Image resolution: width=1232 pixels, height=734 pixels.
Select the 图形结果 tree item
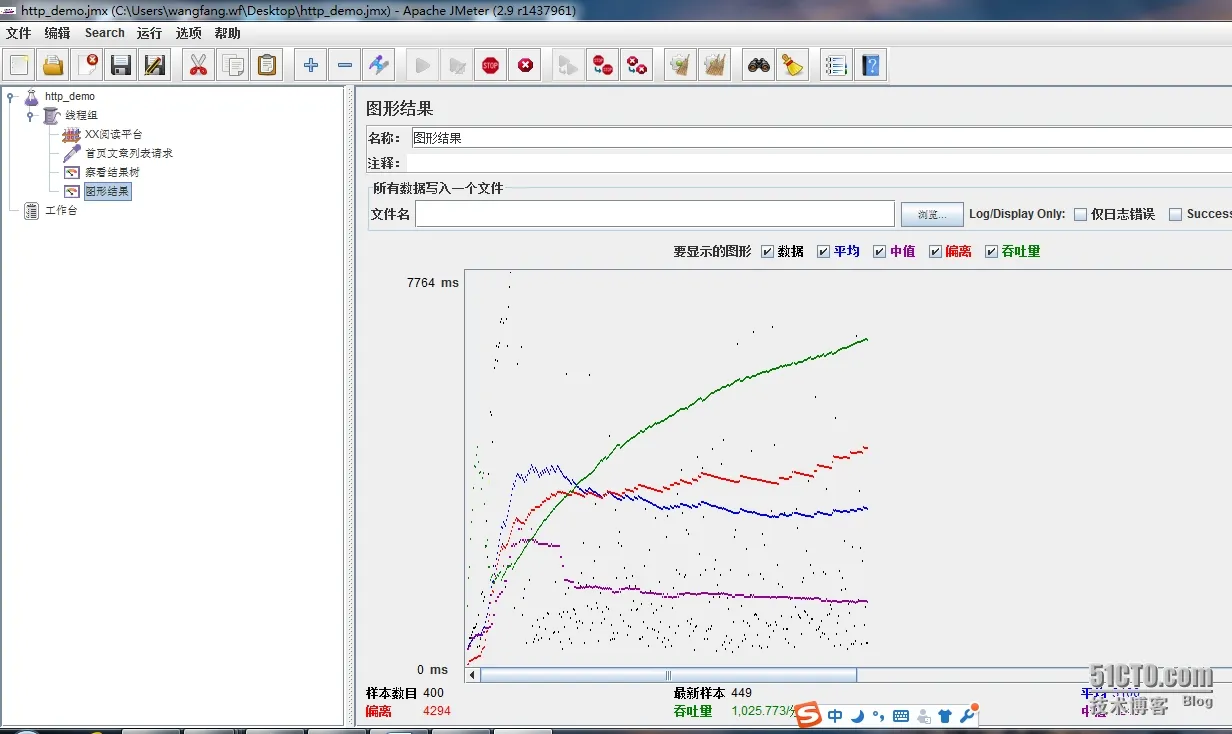coord(107,191)
